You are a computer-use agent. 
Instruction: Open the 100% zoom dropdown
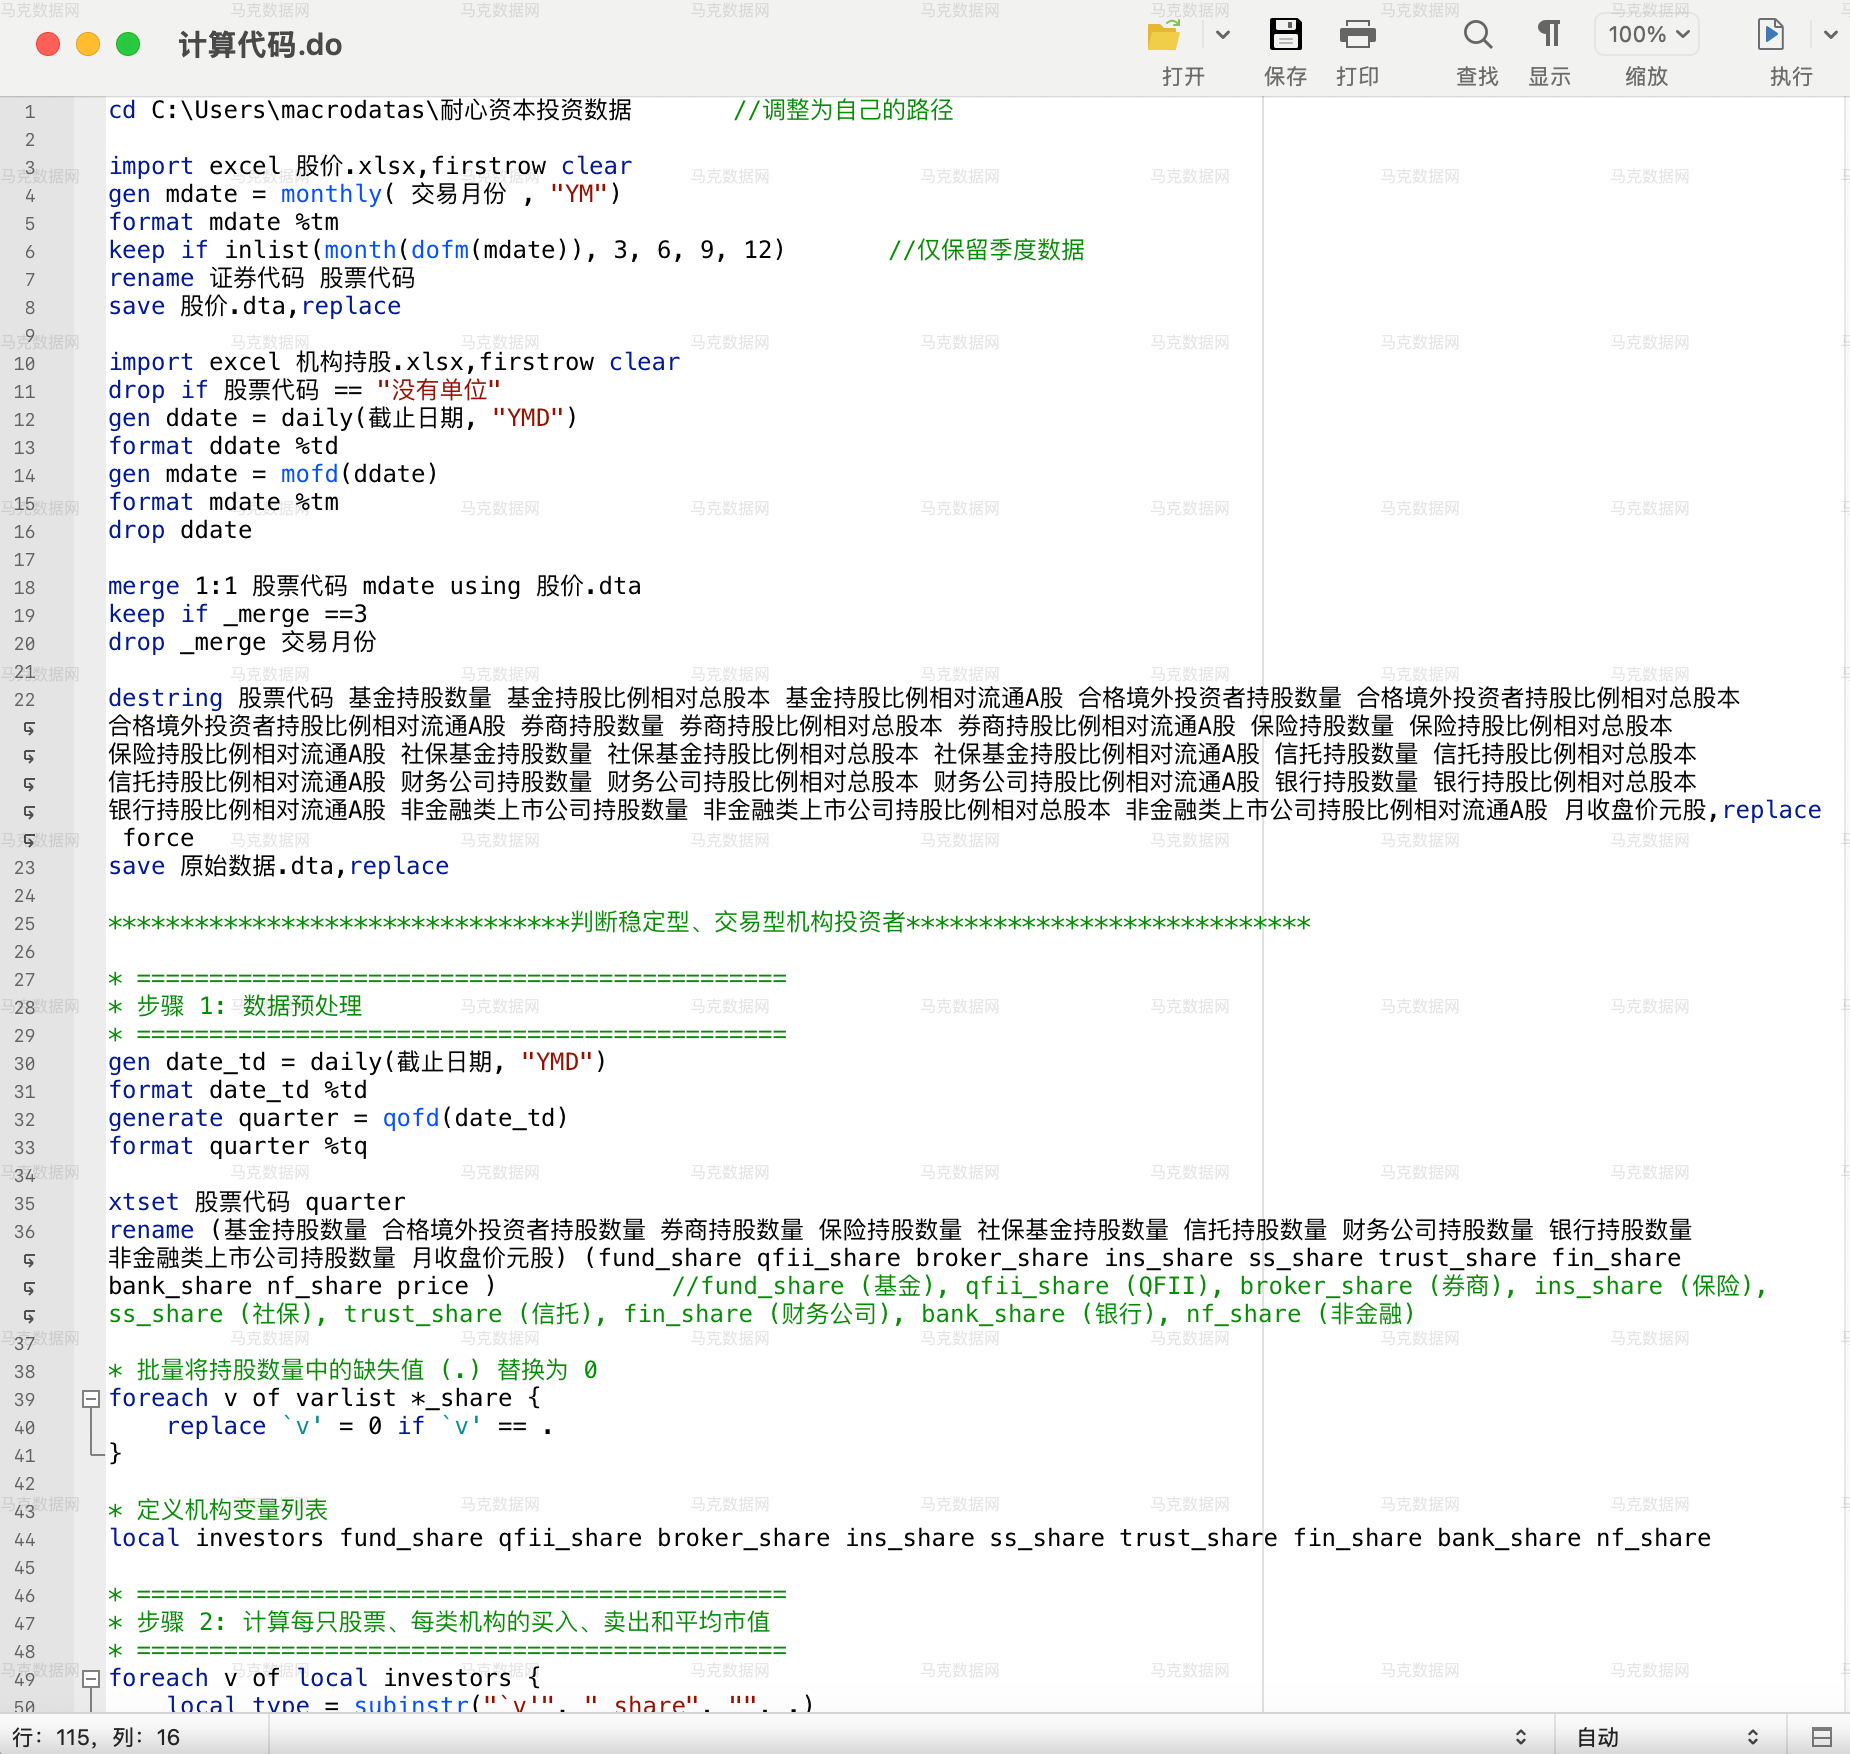(x=1647, y=35)
